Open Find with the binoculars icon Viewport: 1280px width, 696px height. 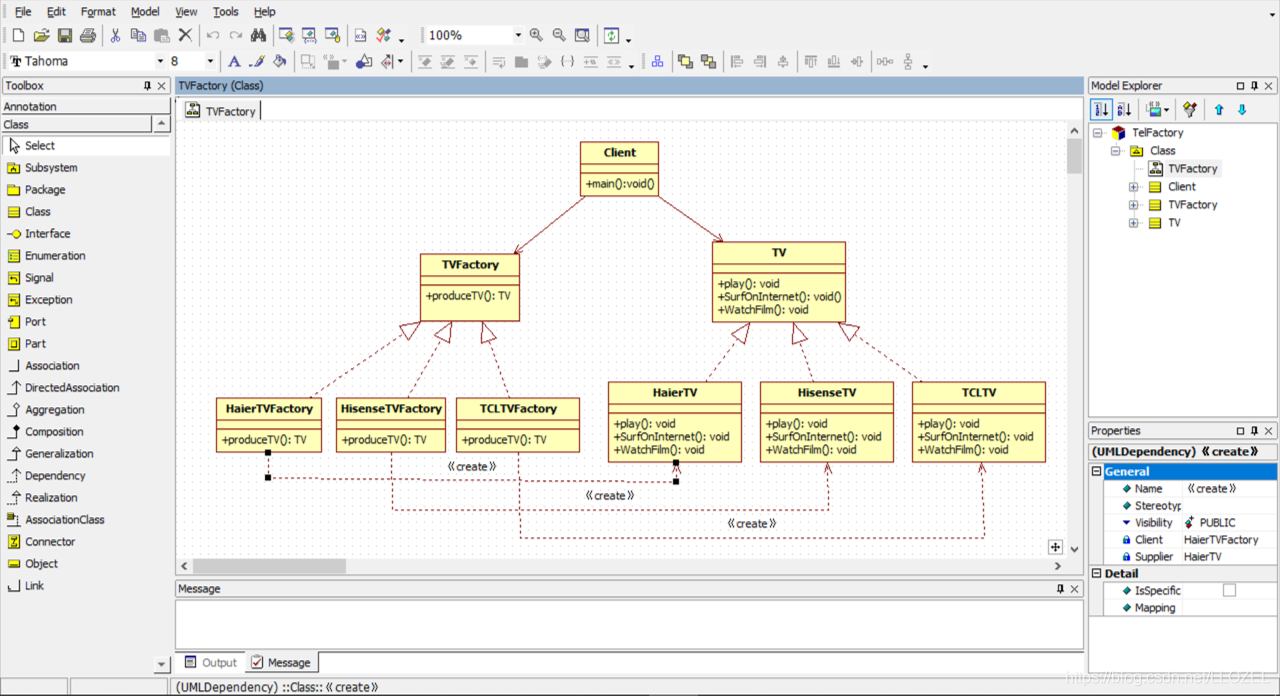[258, 35]
